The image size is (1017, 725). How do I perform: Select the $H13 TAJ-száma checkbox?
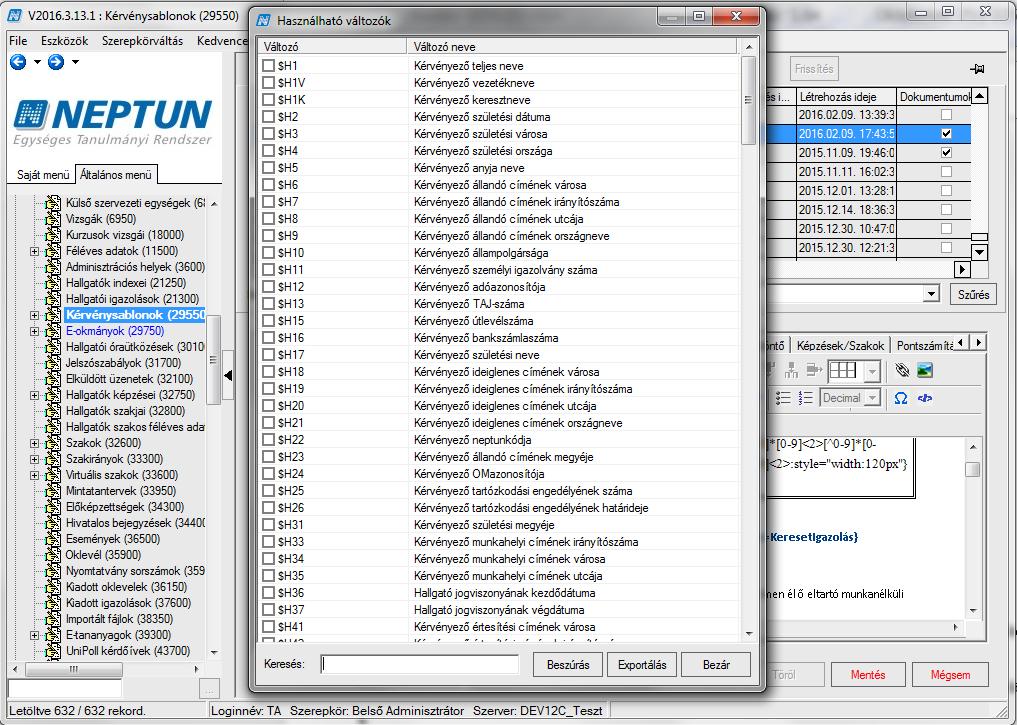269,303
